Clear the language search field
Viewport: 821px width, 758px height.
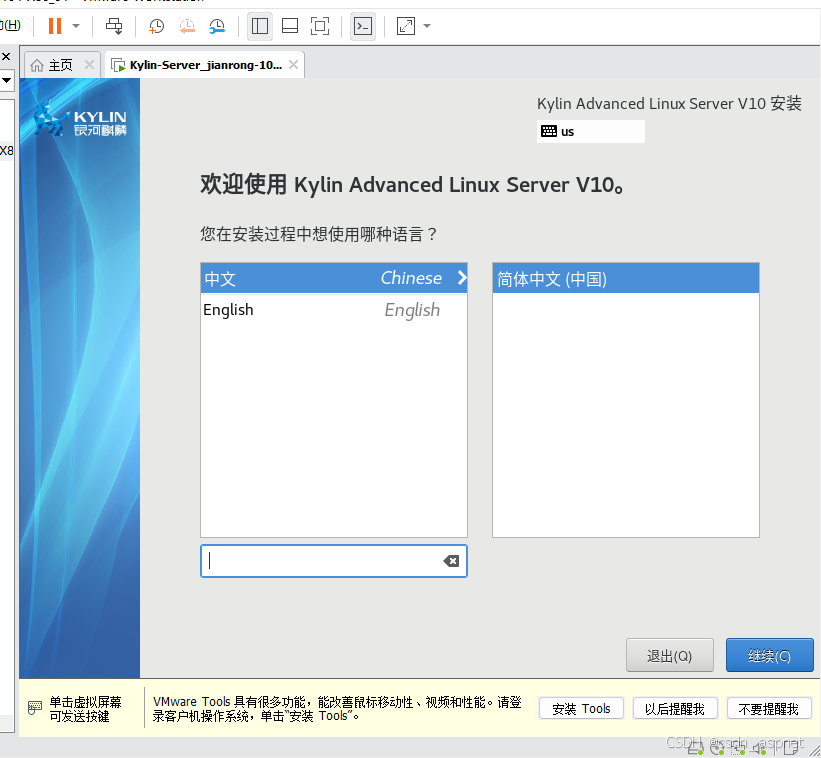[451, 561]
